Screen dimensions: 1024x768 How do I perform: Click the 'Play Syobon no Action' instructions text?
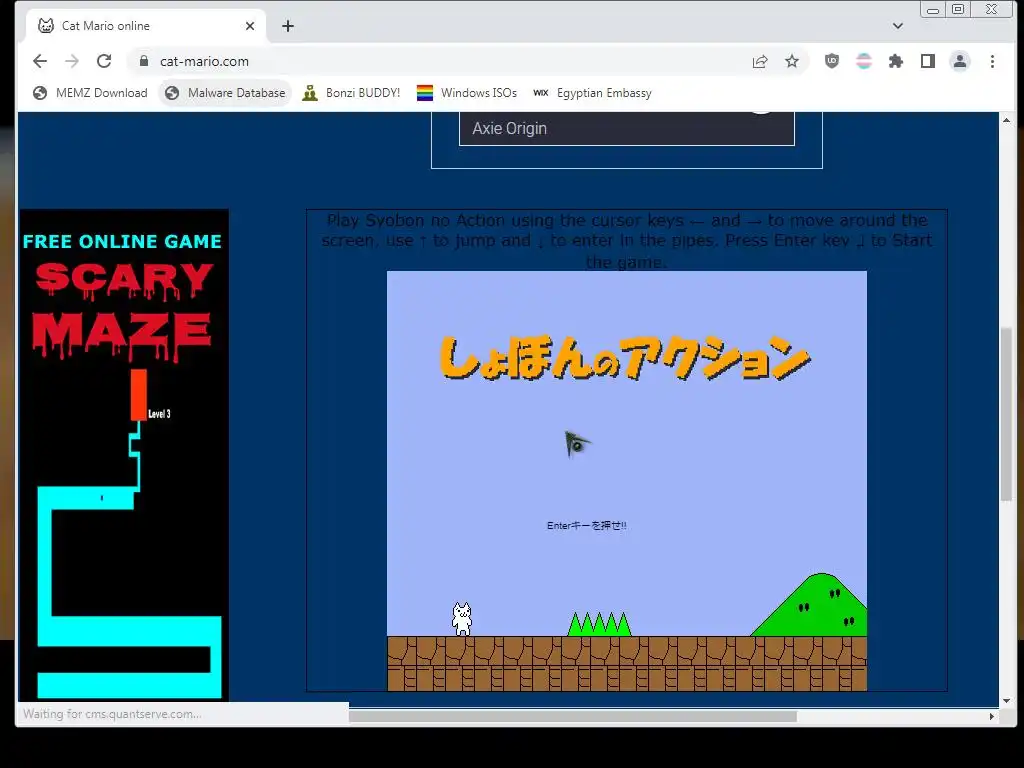tap(626, 241)
